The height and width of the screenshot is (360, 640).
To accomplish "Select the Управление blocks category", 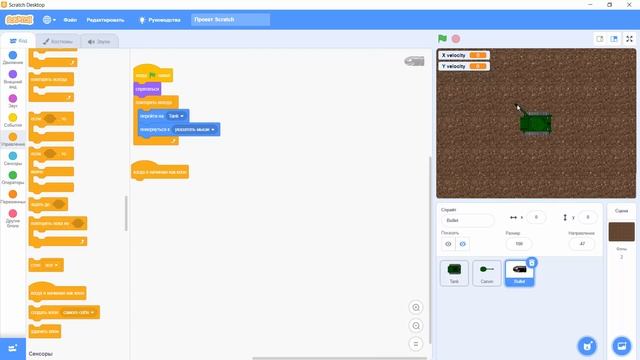I will tap(13, 139).
